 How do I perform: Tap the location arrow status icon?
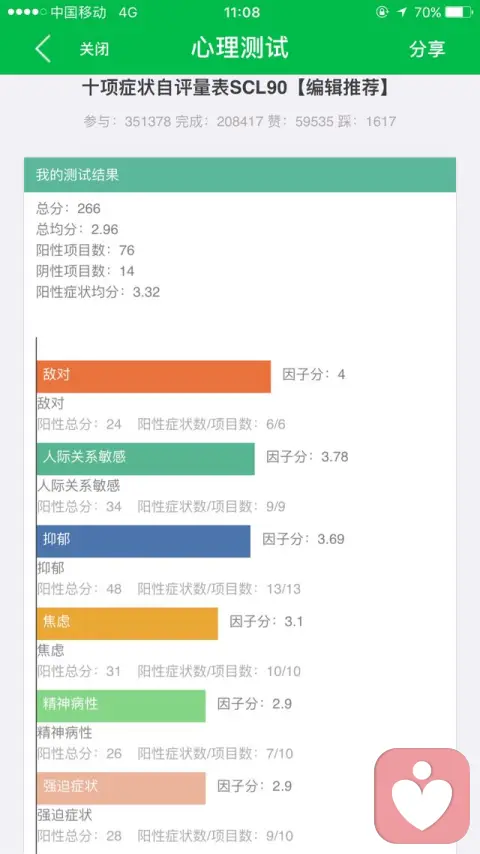402,12
